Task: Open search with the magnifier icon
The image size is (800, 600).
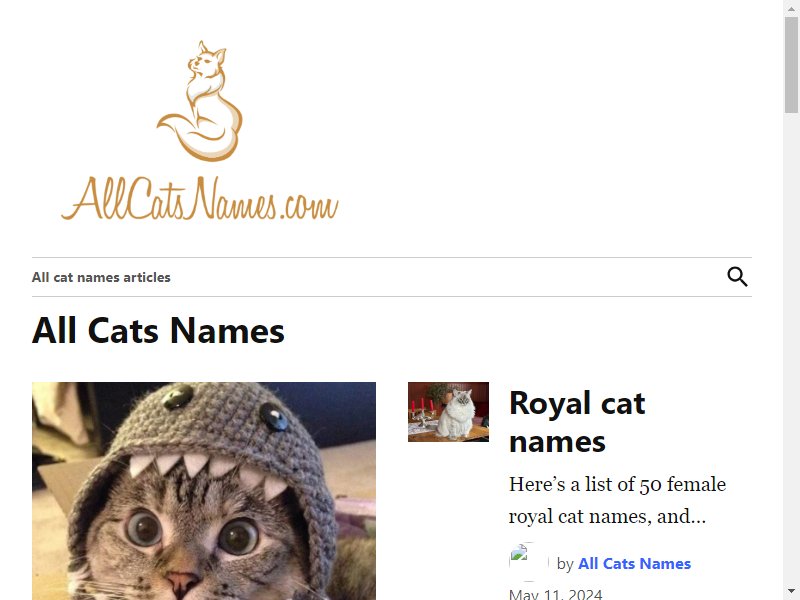Action: (x=737, y=277)
